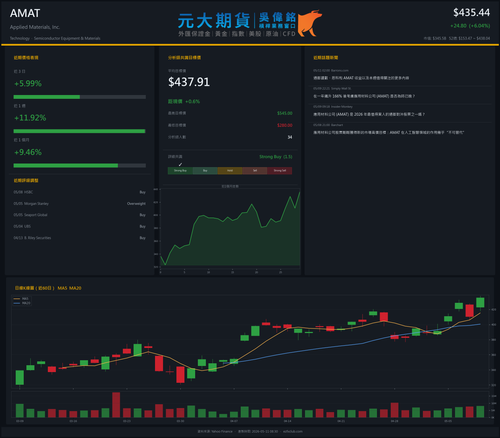Click the Overweight rating label
500x438 pixels.
[x=136, y=204]
